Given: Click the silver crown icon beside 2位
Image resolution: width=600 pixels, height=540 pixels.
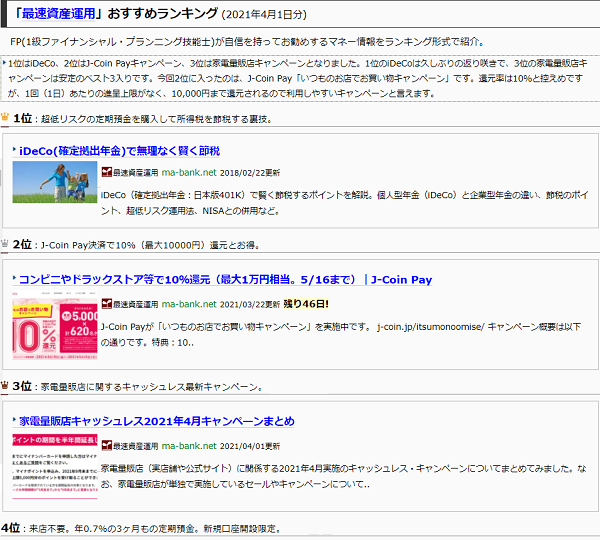Looking at the screenshot, I should (5, 243).
